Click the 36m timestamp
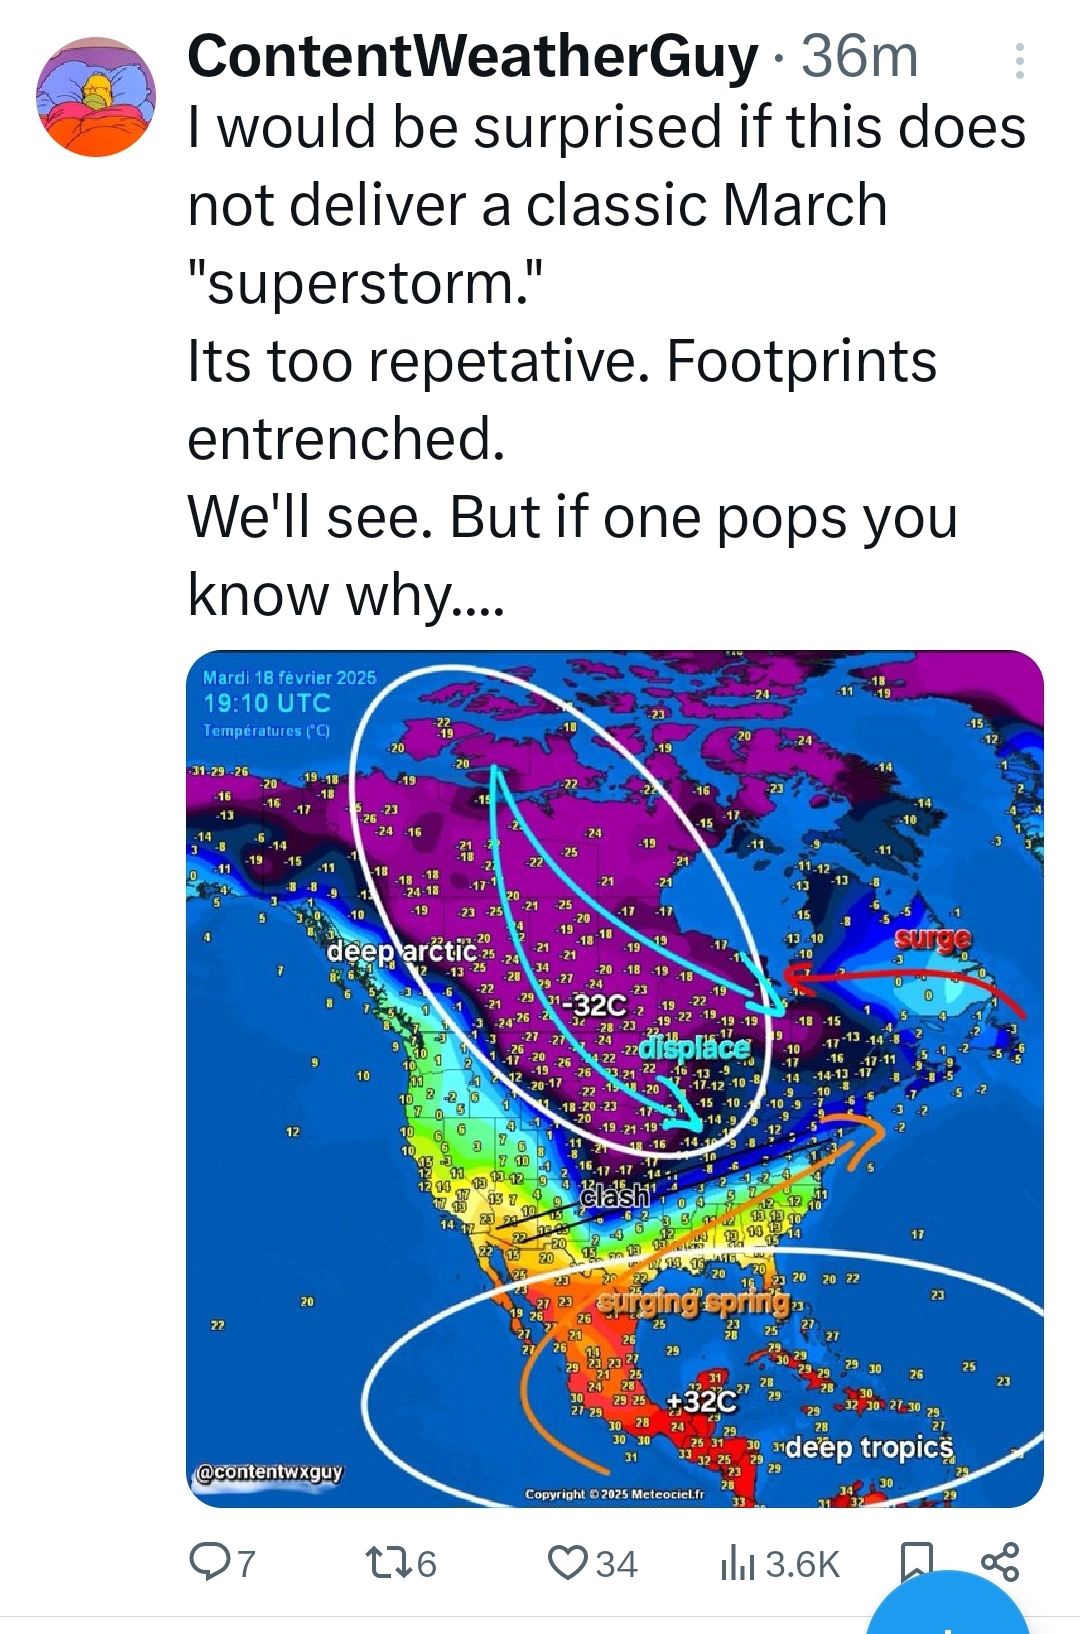This screenshot has width=1080, height=1634. click(x=859, y=56)
